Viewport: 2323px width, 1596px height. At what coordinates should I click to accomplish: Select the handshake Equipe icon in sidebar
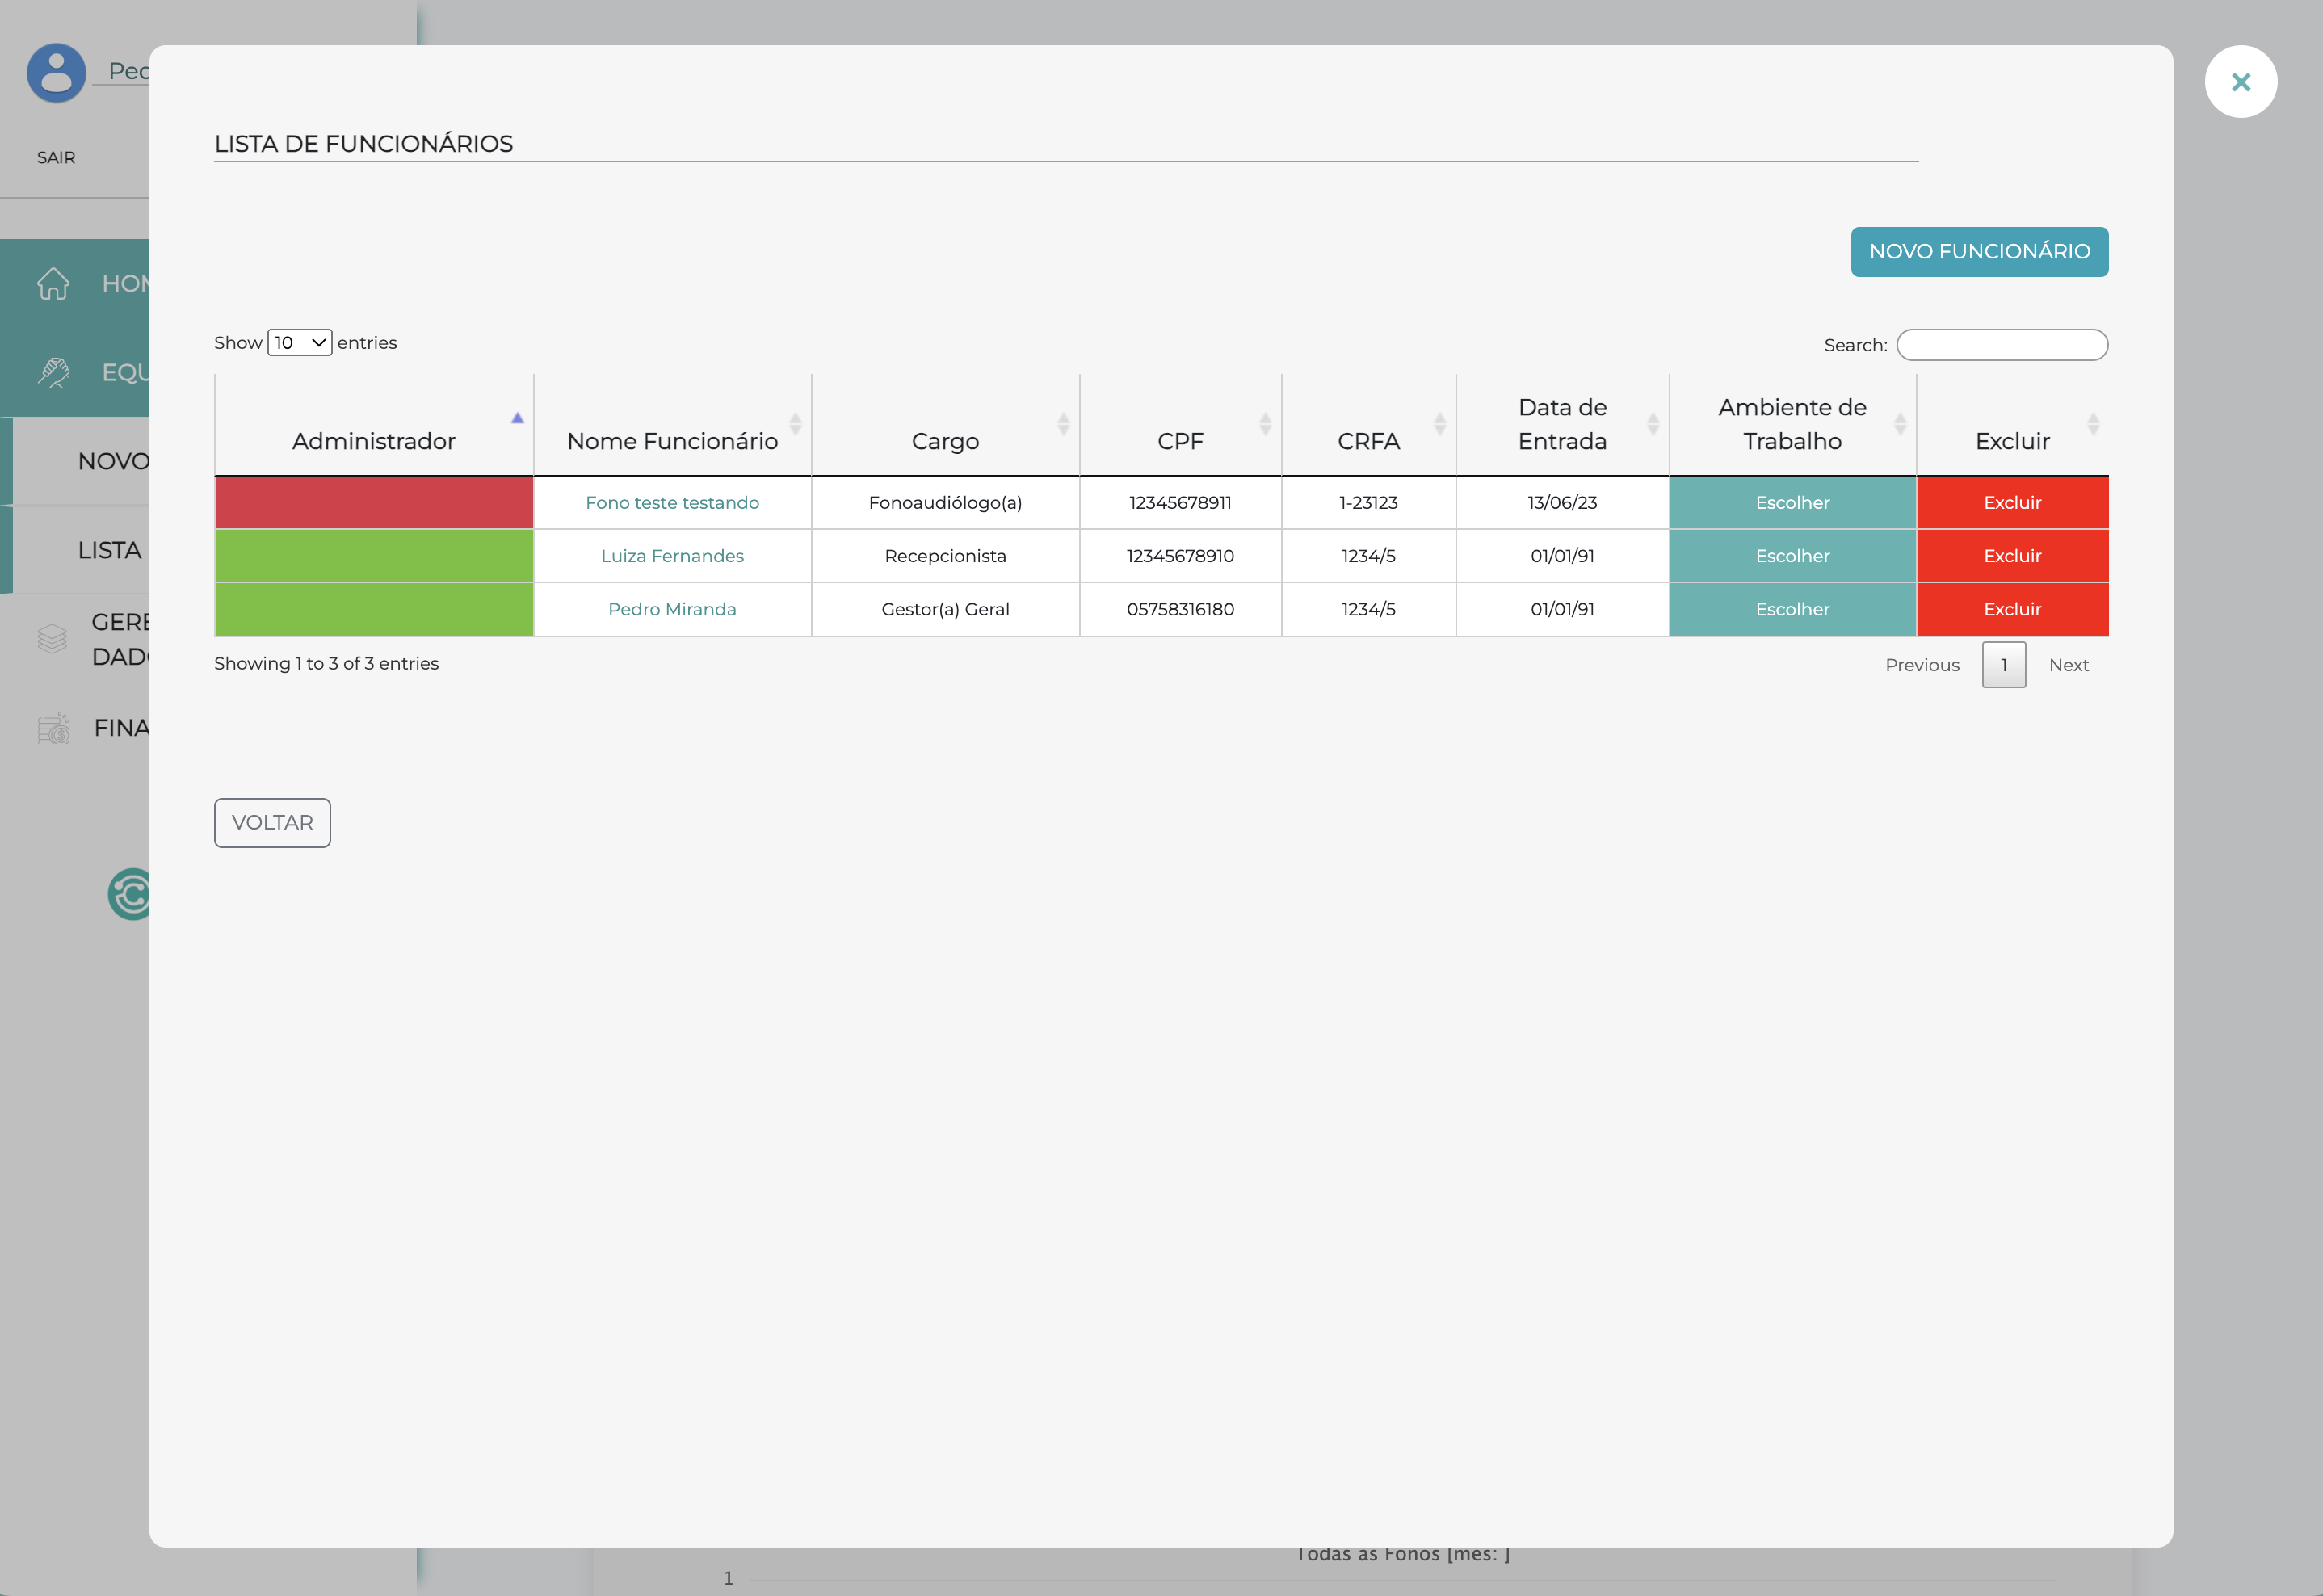tap(53, 372)
